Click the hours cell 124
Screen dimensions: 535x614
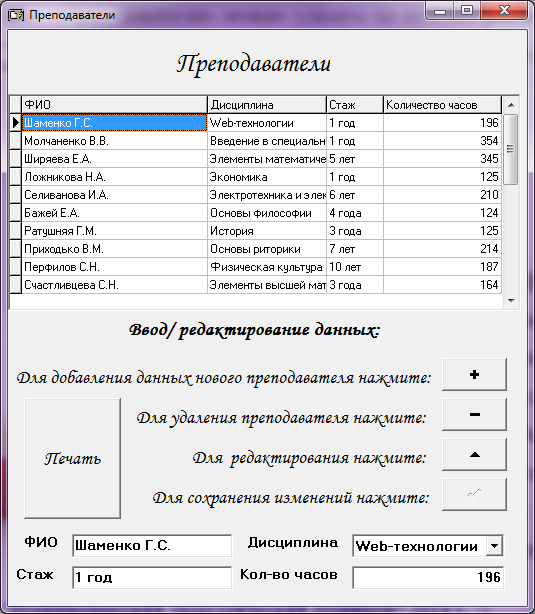point(442,213)
